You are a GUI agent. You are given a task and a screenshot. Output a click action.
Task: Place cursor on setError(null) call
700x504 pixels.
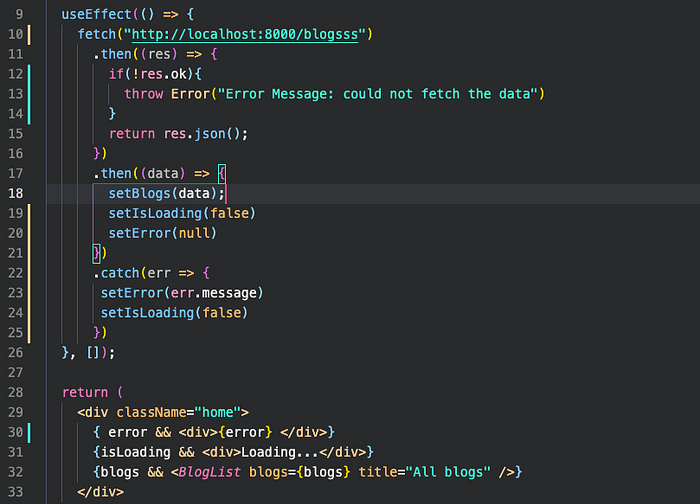[162, 233]
